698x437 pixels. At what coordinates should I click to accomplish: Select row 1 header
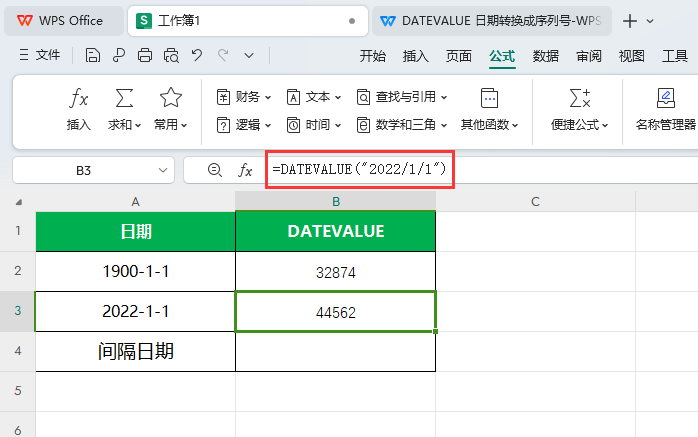[18, 231]
